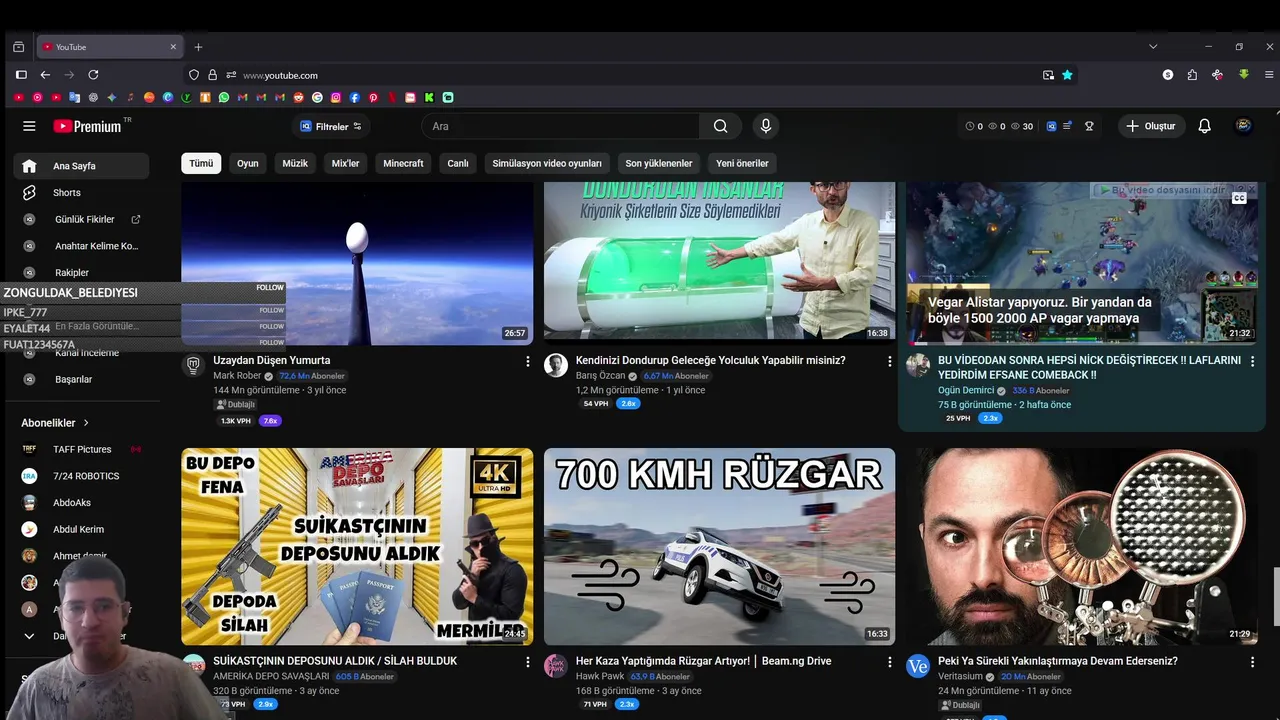Open the list all tabs chevron
Viewport: 1280px width, 720px height.
pyautogui.click(x=1153, y=46)
